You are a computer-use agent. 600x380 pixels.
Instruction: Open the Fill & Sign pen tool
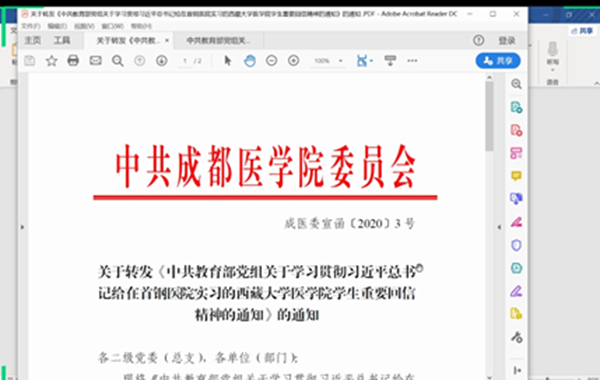pos(516,222)
